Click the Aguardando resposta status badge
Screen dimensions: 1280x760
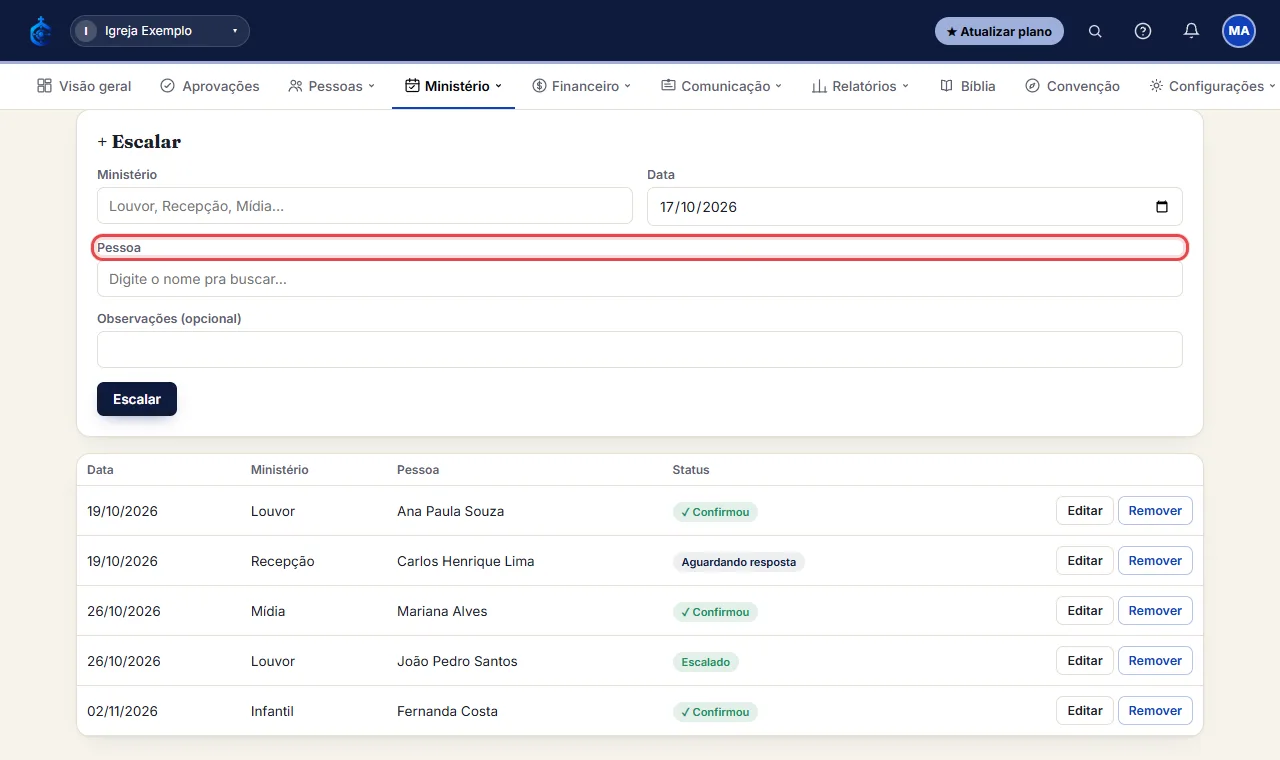(739, 562)
